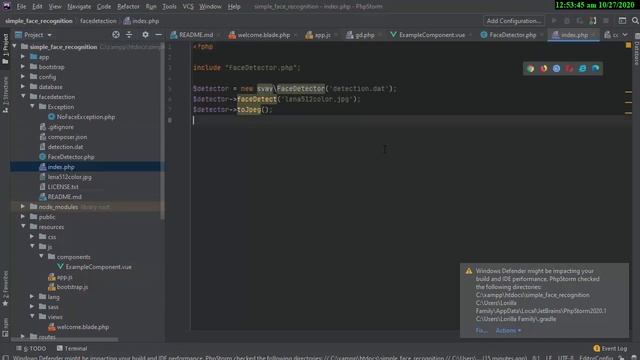Collapse the resources folder
Screen dimensions: 640x360
[x=23, y=227]
